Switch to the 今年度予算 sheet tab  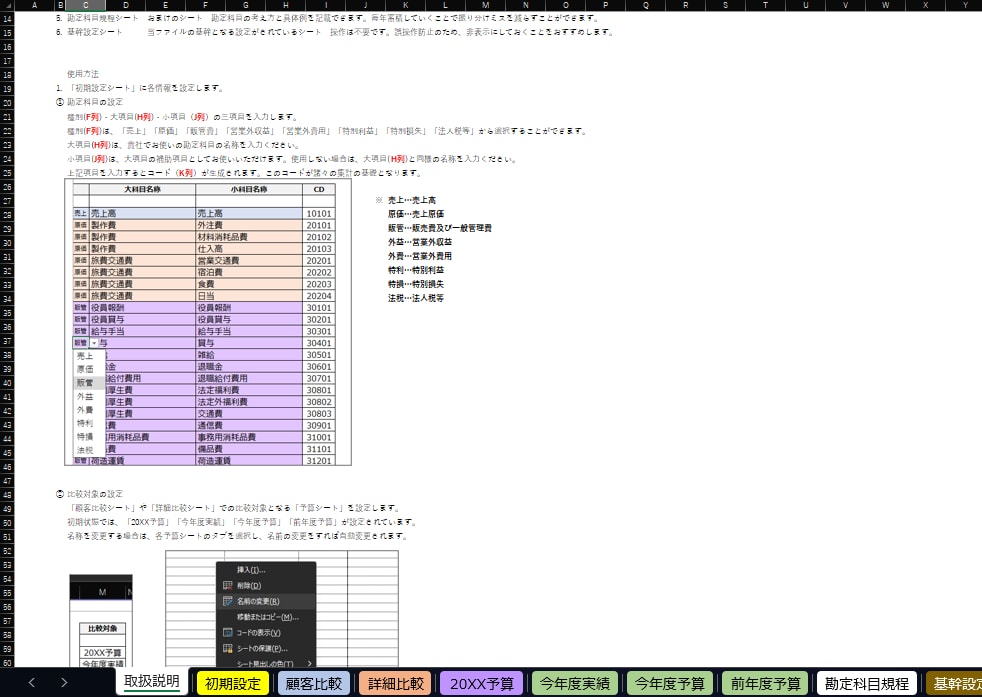pyautogui.click(x=670, y=683)
